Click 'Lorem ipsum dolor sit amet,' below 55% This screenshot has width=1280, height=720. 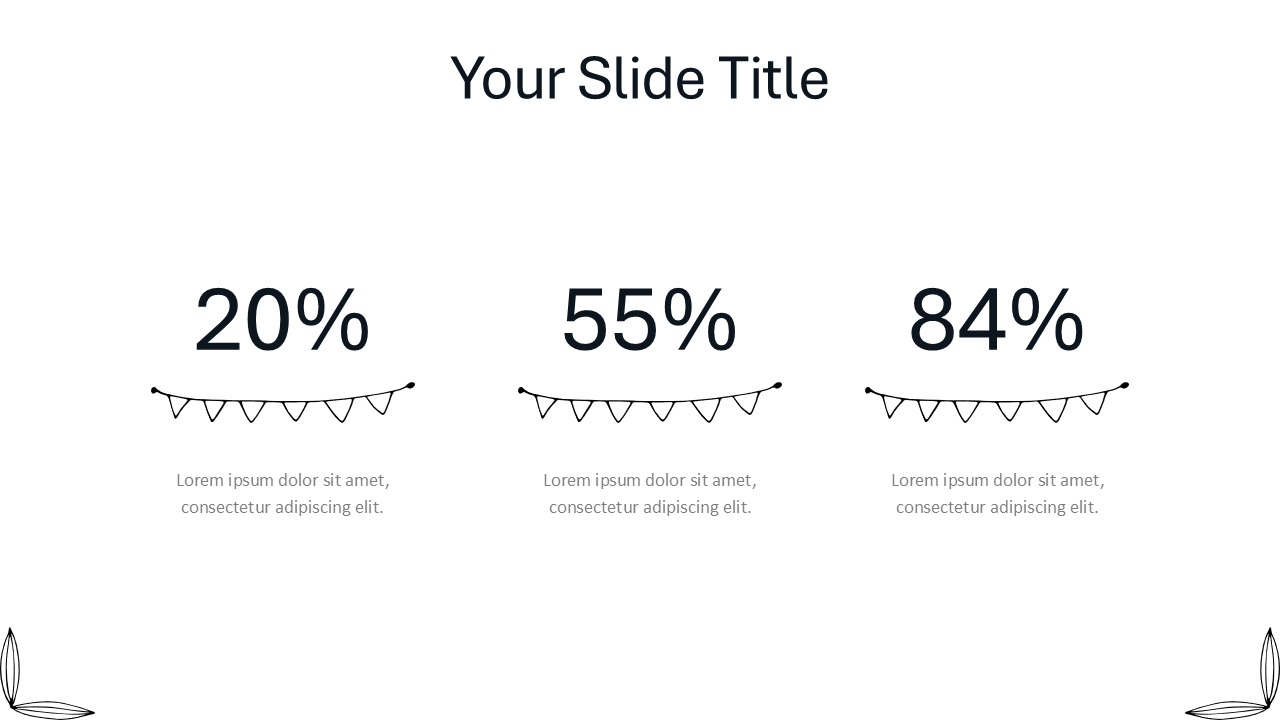(x=650, y=480)
